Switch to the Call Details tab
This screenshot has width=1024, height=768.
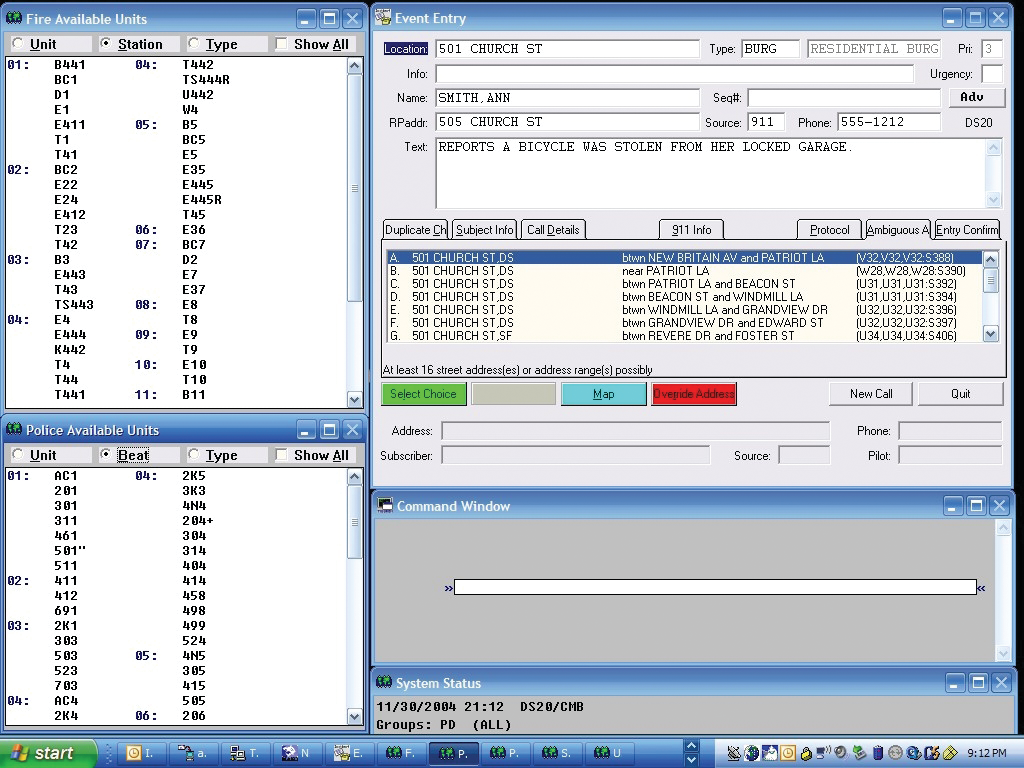coord(552,229)
